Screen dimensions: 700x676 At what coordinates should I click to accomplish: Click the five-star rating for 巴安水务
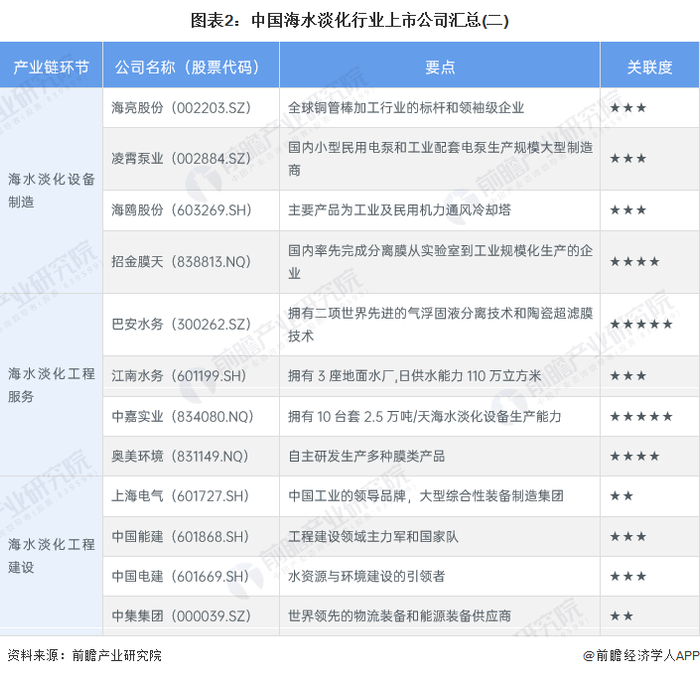(x=641, y=324)
